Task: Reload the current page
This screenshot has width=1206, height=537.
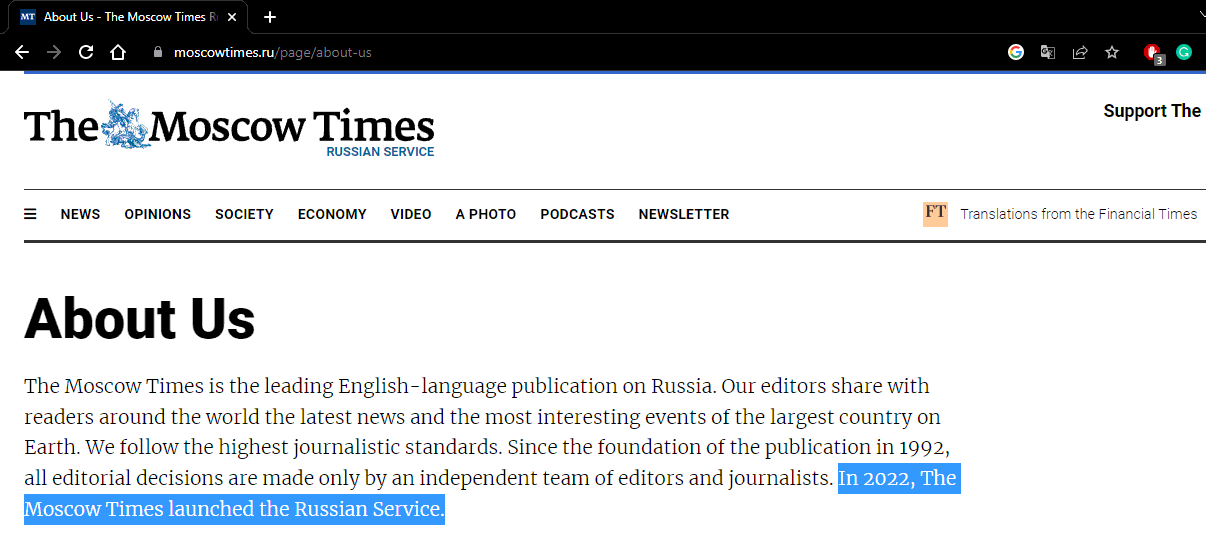Action: (86, 52)
